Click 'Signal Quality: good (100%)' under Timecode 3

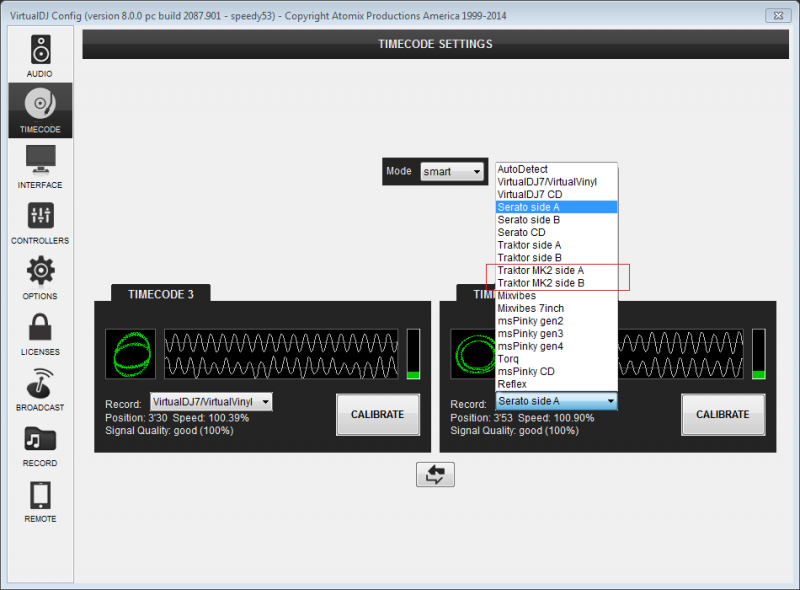169,431
